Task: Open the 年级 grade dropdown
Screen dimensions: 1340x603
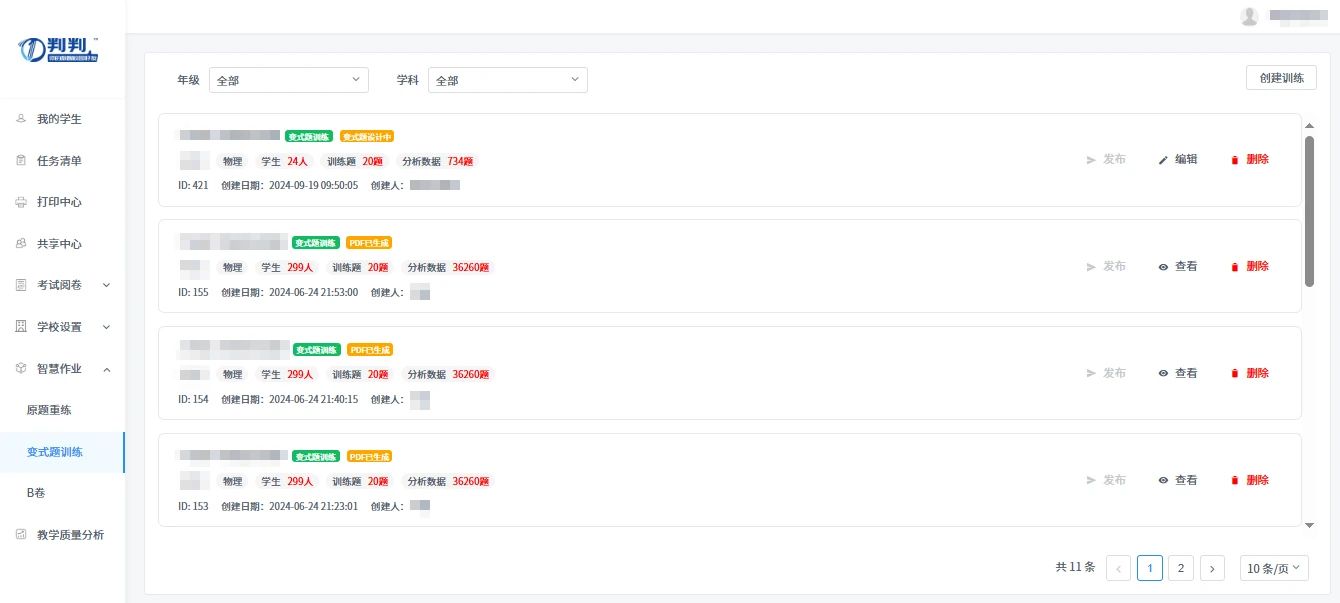Action: coord(288,80)
